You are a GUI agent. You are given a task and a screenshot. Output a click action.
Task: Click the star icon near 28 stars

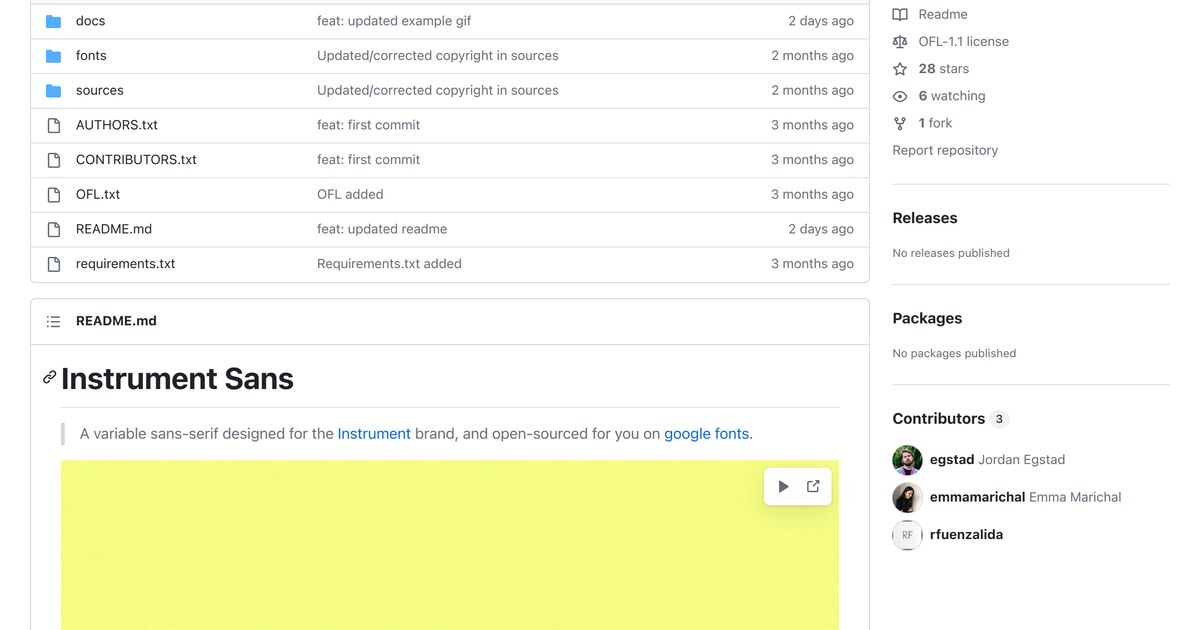(x=901, y=68)
